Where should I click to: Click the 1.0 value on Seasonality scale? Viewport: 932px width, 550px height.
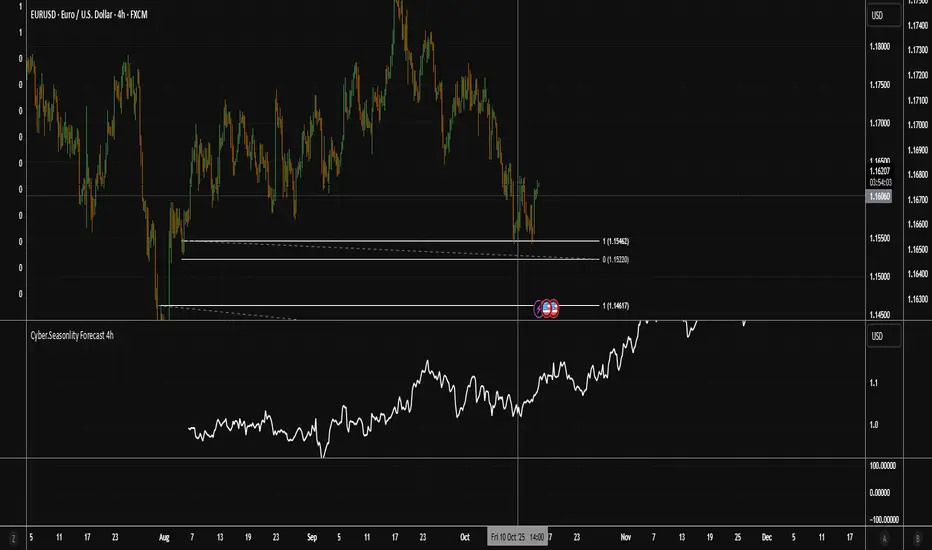(874, 425)
